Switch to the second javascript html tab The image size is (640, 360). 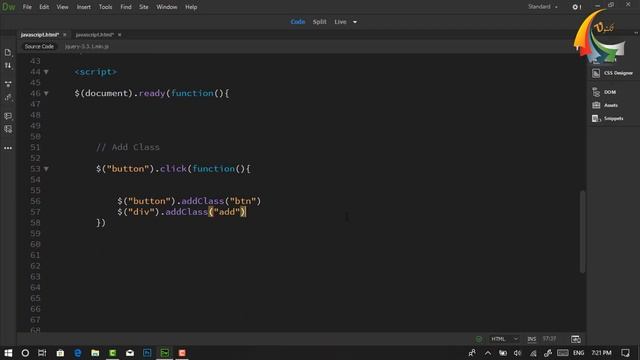[95, 35]
